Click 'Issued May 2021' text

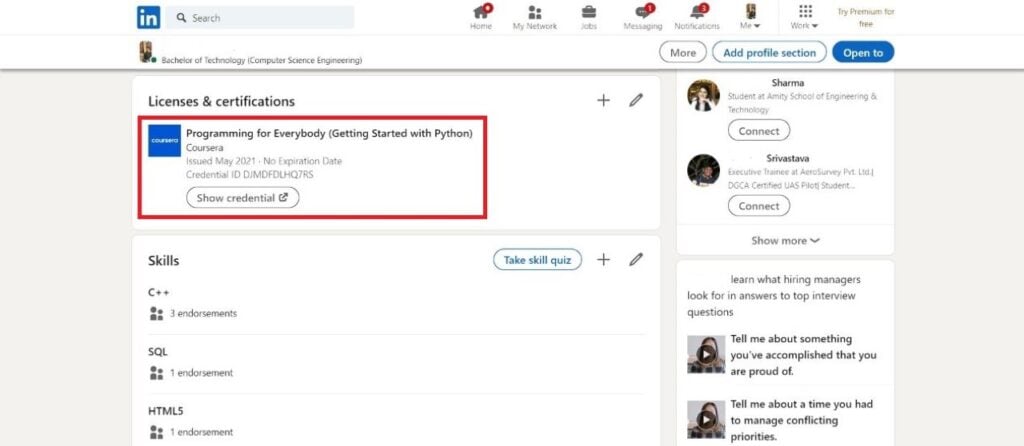[221, 161]
